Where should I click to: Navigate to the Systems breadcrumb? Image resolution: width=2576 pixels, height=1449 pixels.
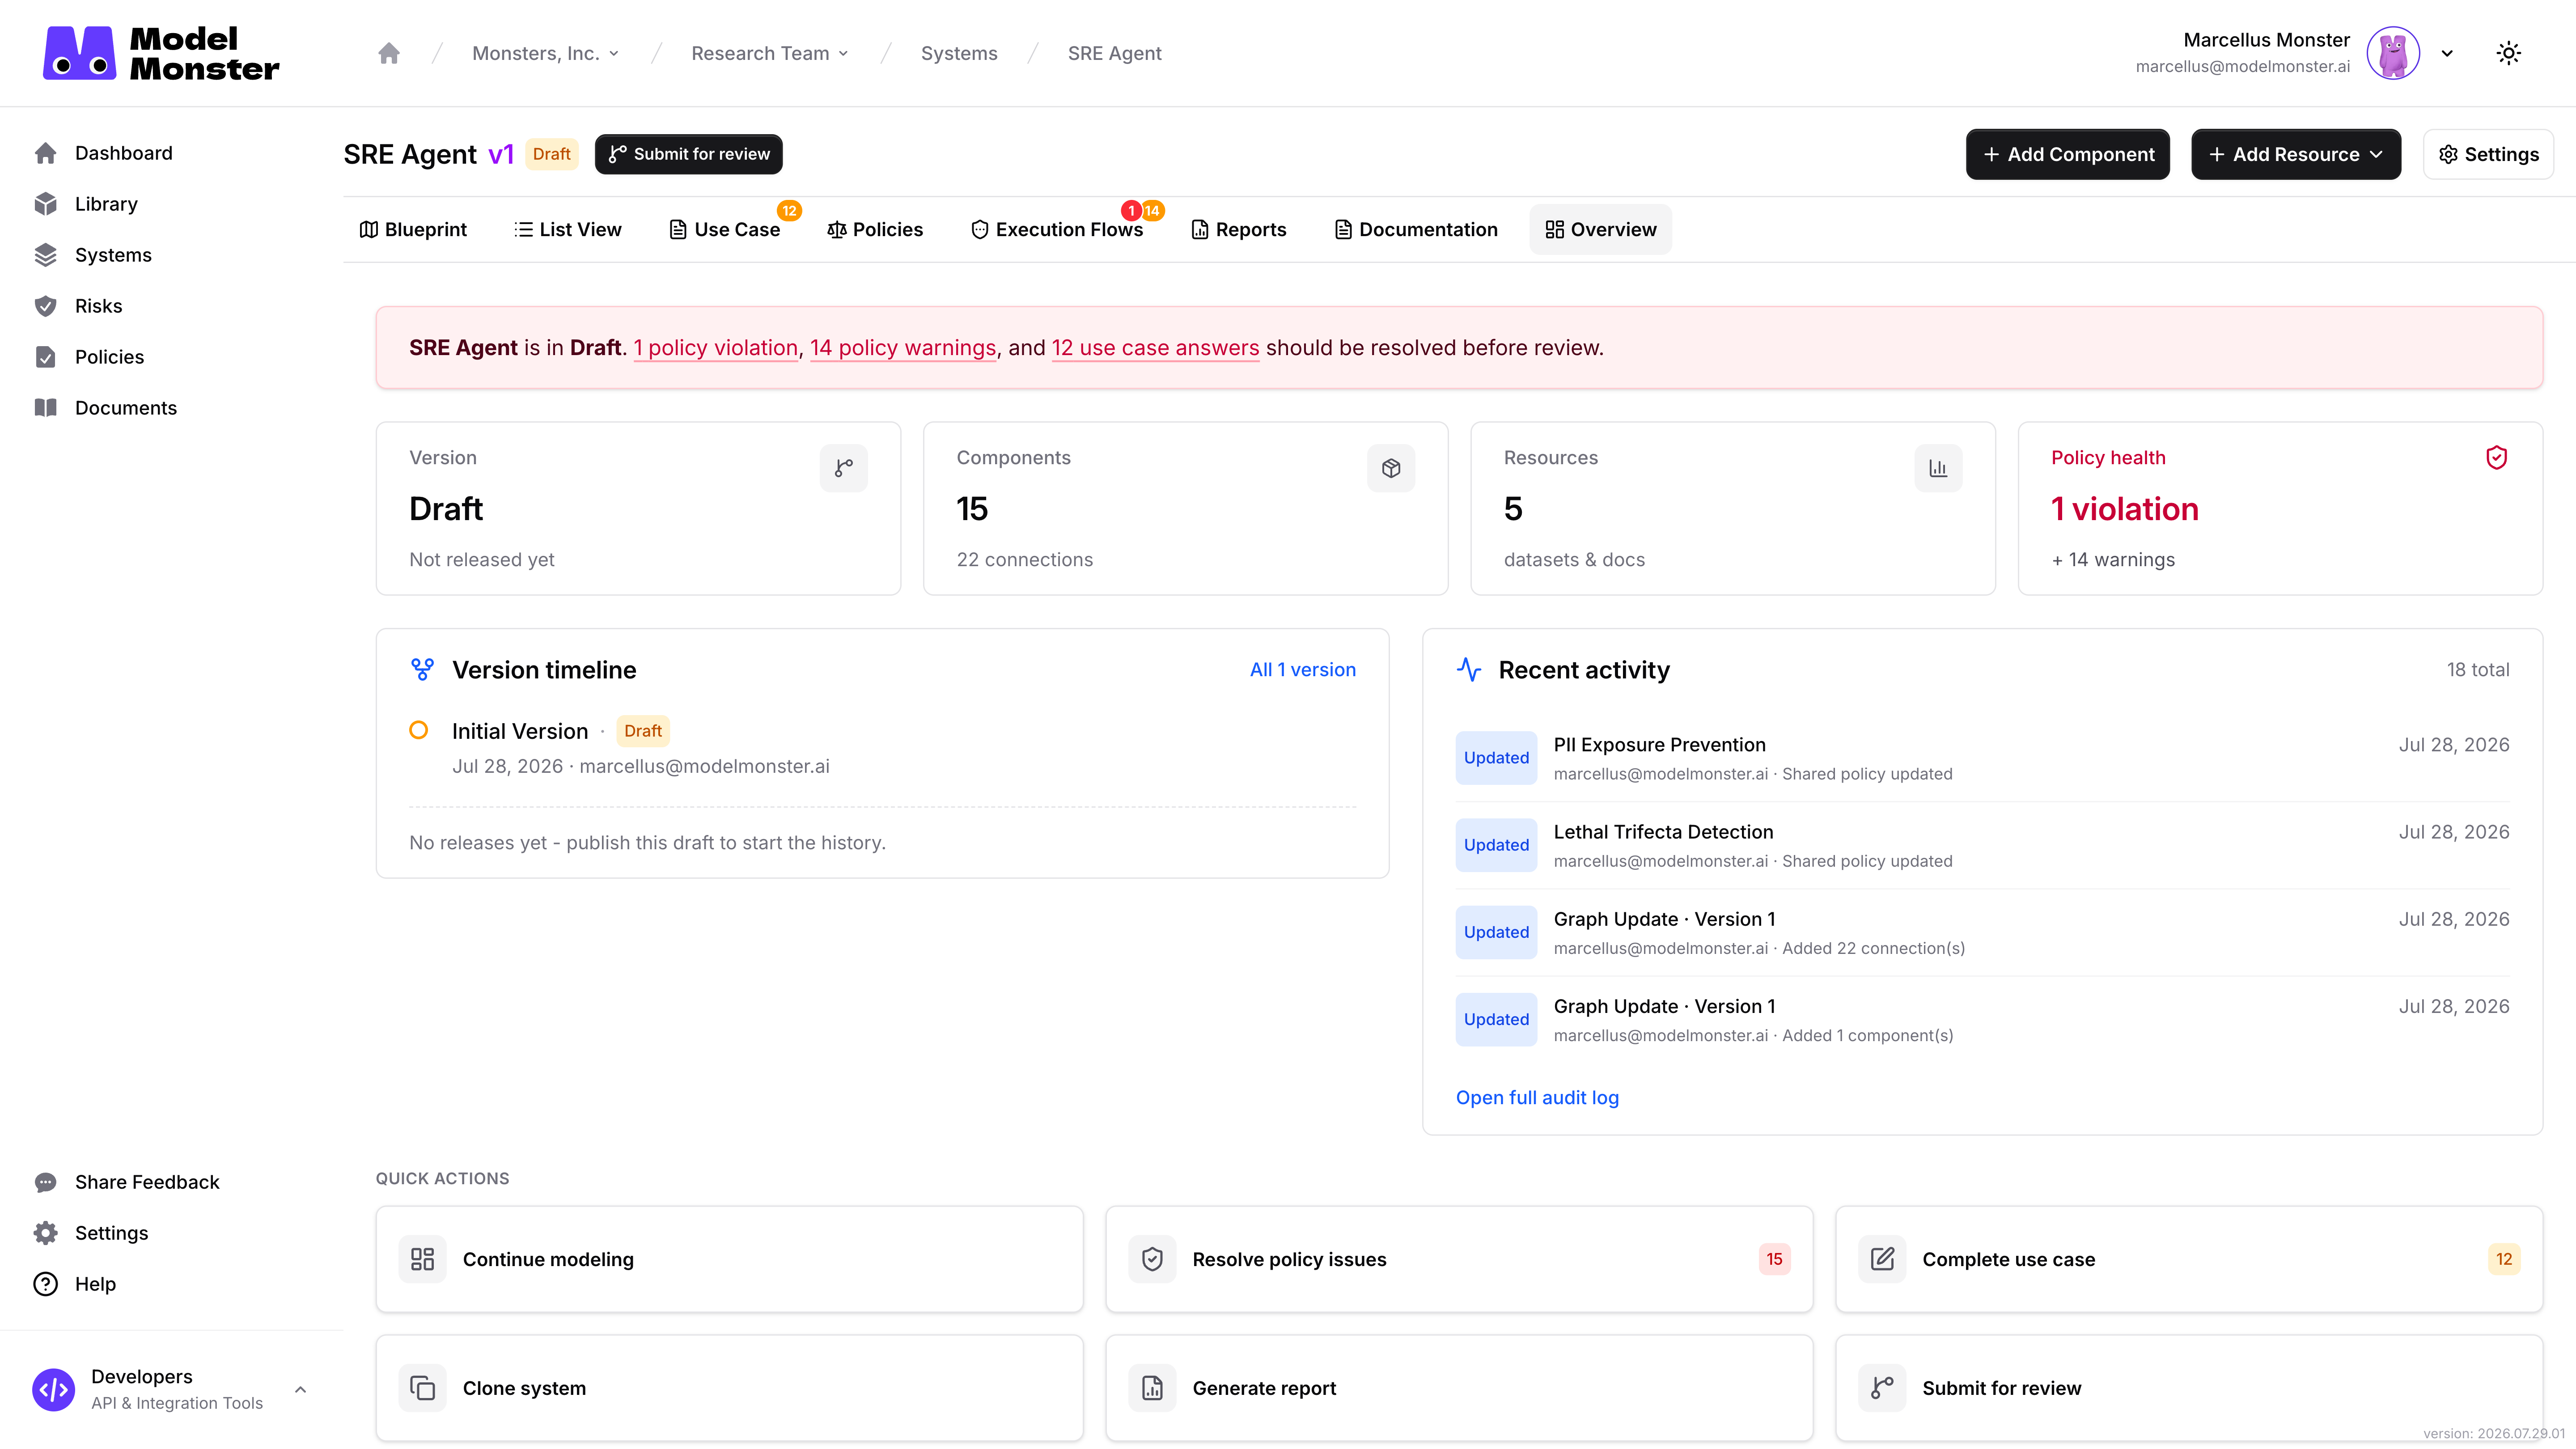[959, 53]
